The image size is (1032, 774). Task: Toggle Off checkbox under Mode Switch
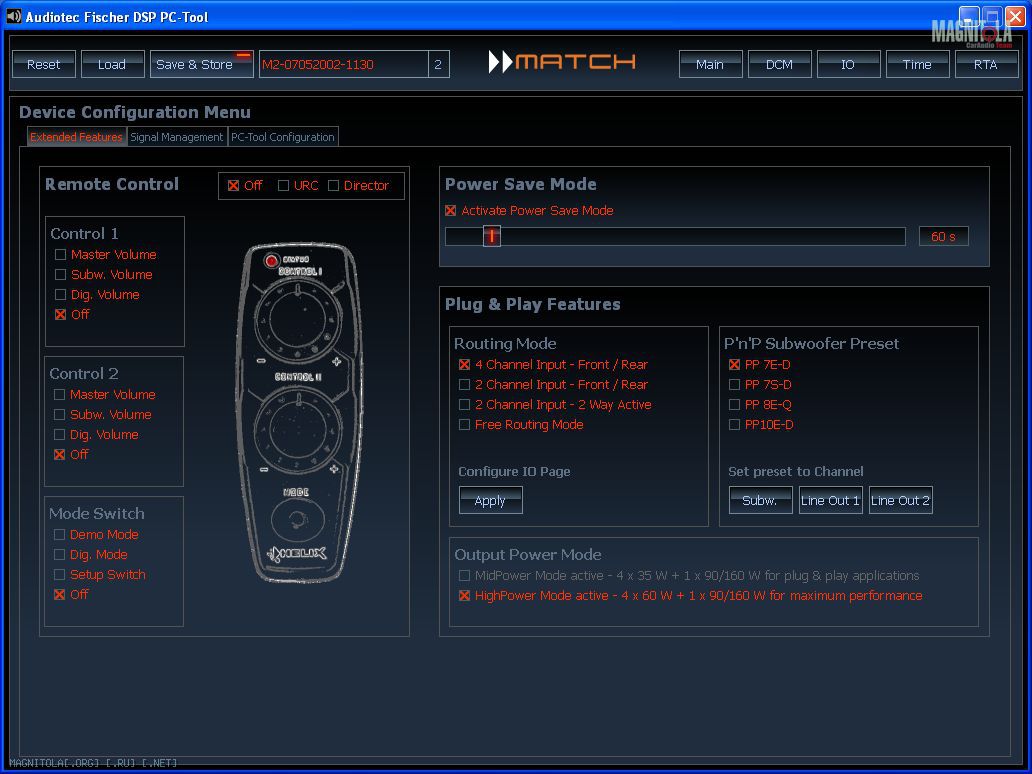(x=59, y=595)
